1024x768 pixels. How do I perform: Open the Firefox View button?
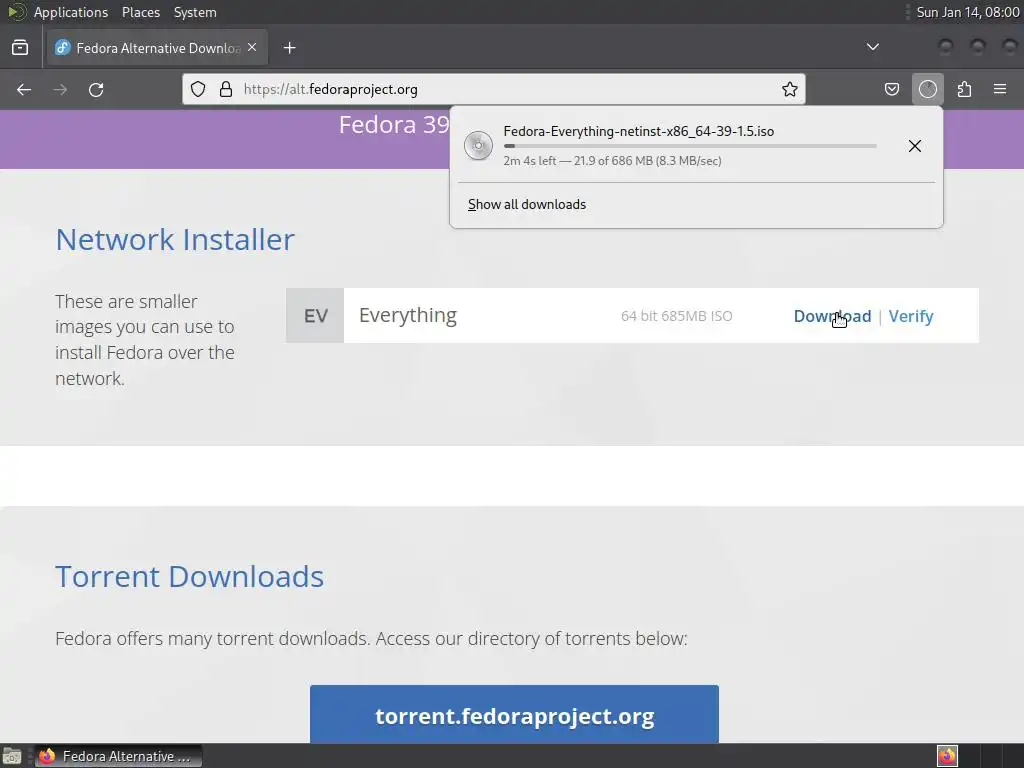point(20,48)
